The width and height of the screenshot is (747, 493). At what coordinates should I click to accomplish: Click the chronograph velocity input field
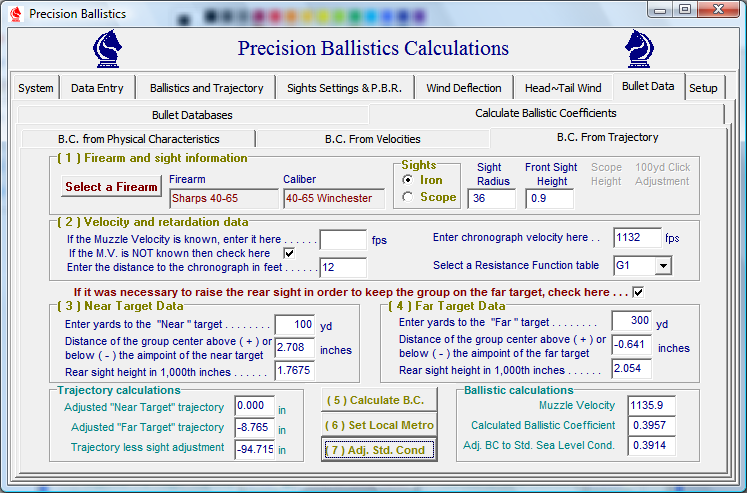click(637, 238)
